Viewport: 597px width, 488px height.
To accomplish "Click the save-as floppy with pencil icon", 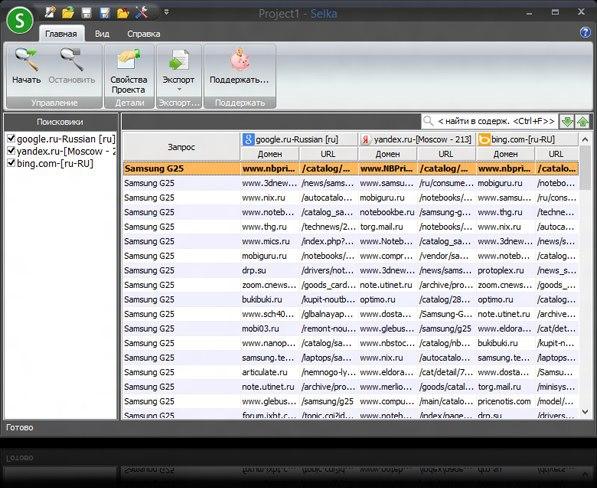I will point(104,13).
